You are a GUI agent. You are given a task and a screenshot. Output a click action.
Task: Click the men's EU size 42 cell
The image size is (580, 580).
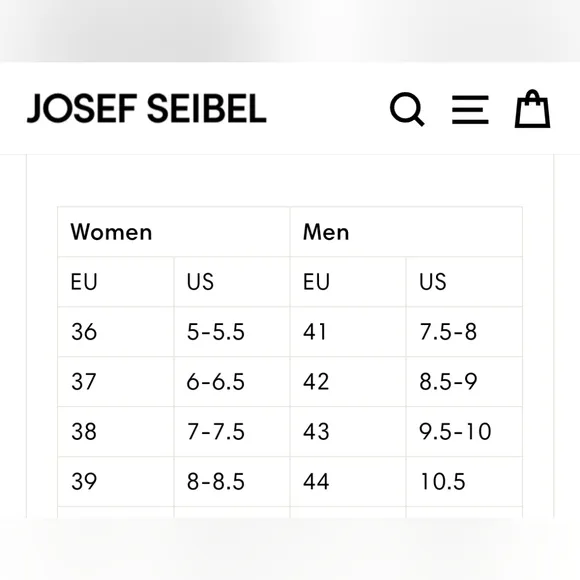pyautogui.click(x=348, y=382)
